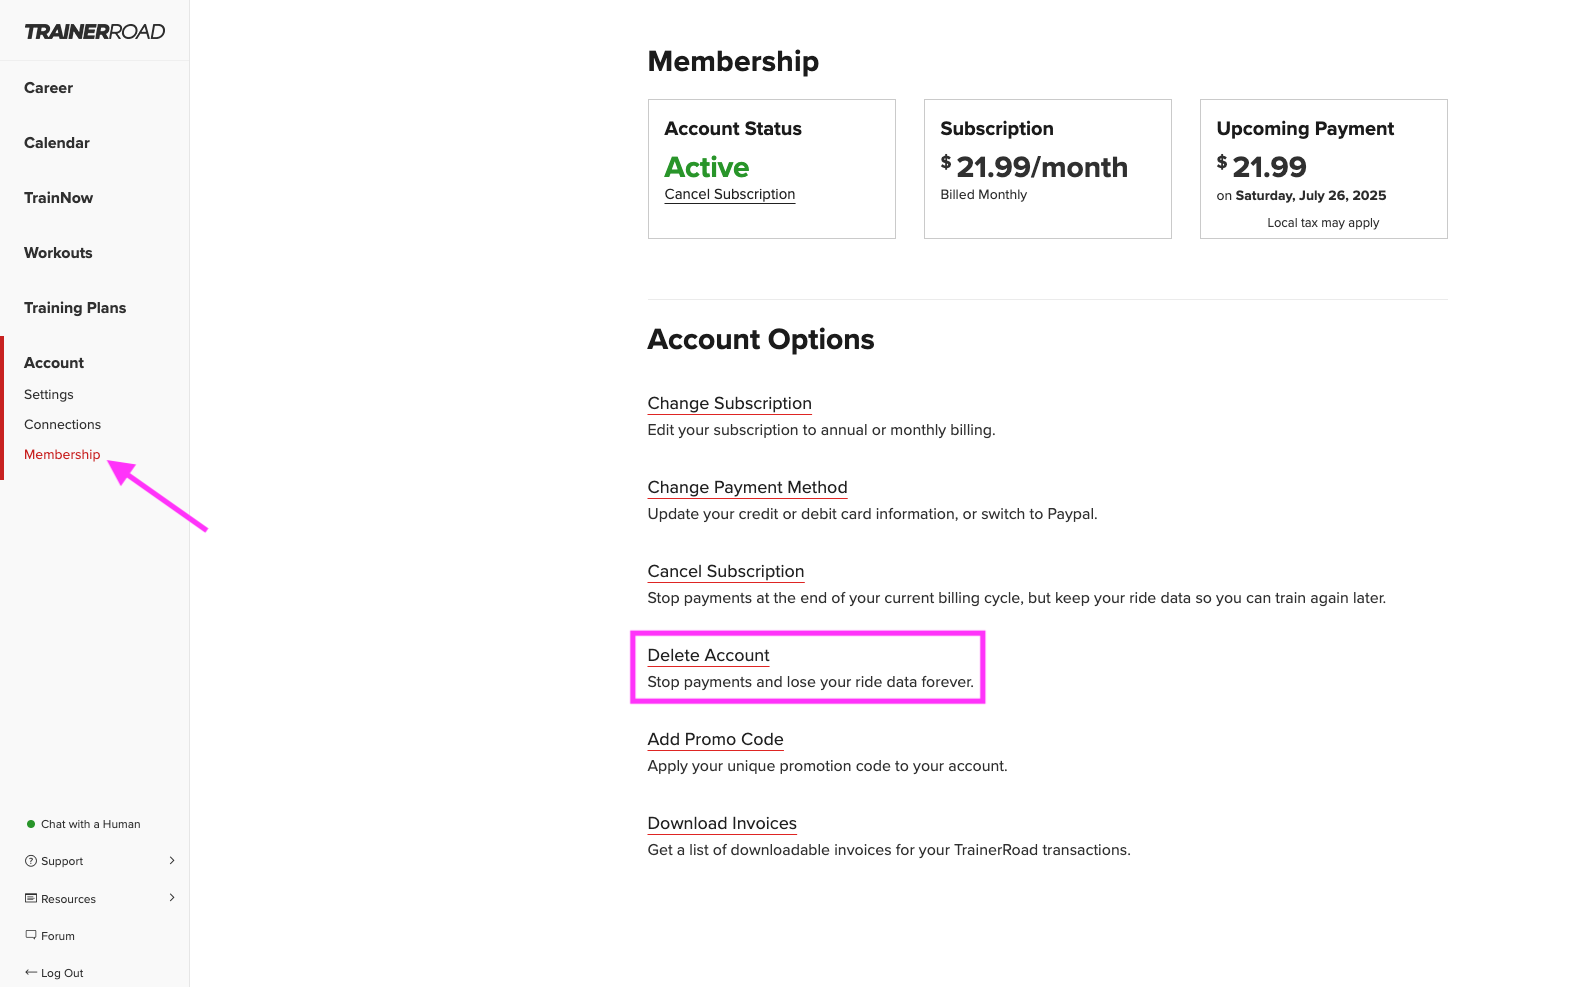Screen dimensions: 1587x987
Task: Open the Calendar page
Action: [57, 143]
